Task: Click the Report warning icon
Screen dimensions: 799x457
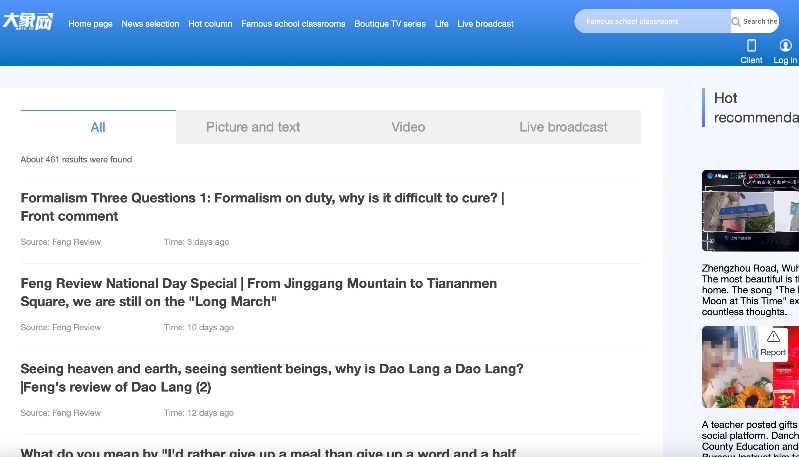Action: tap(773, 336)
